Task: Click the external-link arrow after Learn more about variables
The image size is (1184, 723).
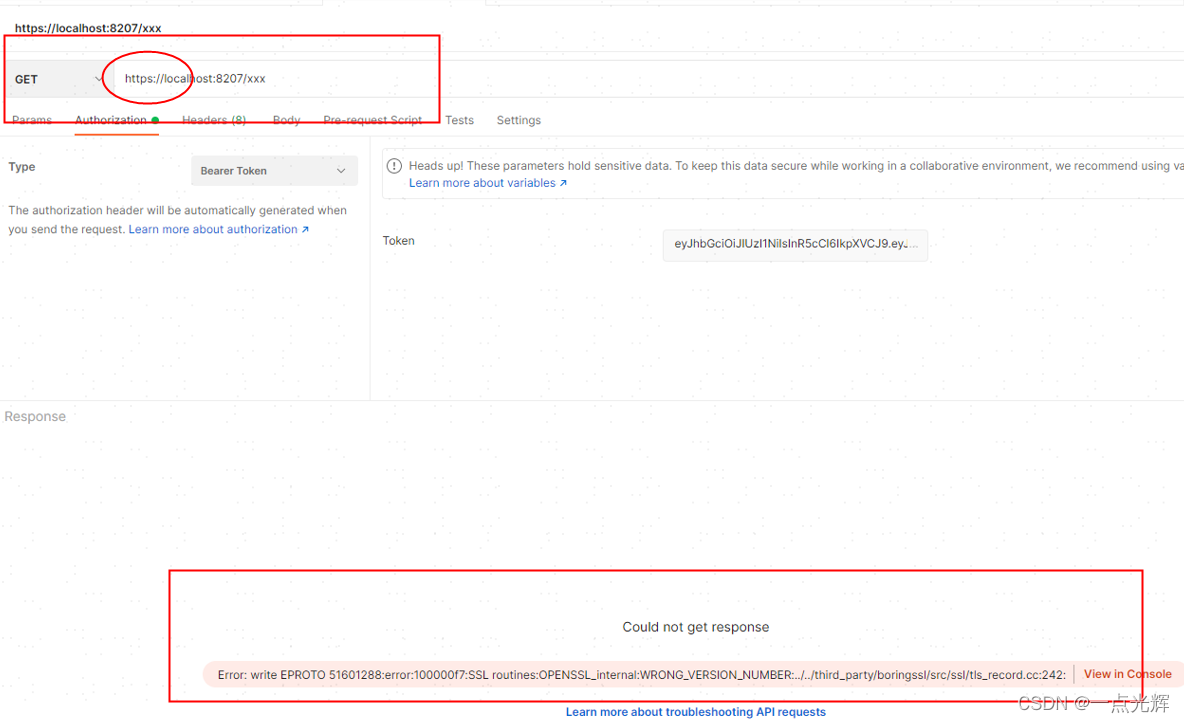Action: (x=562, y=182)
